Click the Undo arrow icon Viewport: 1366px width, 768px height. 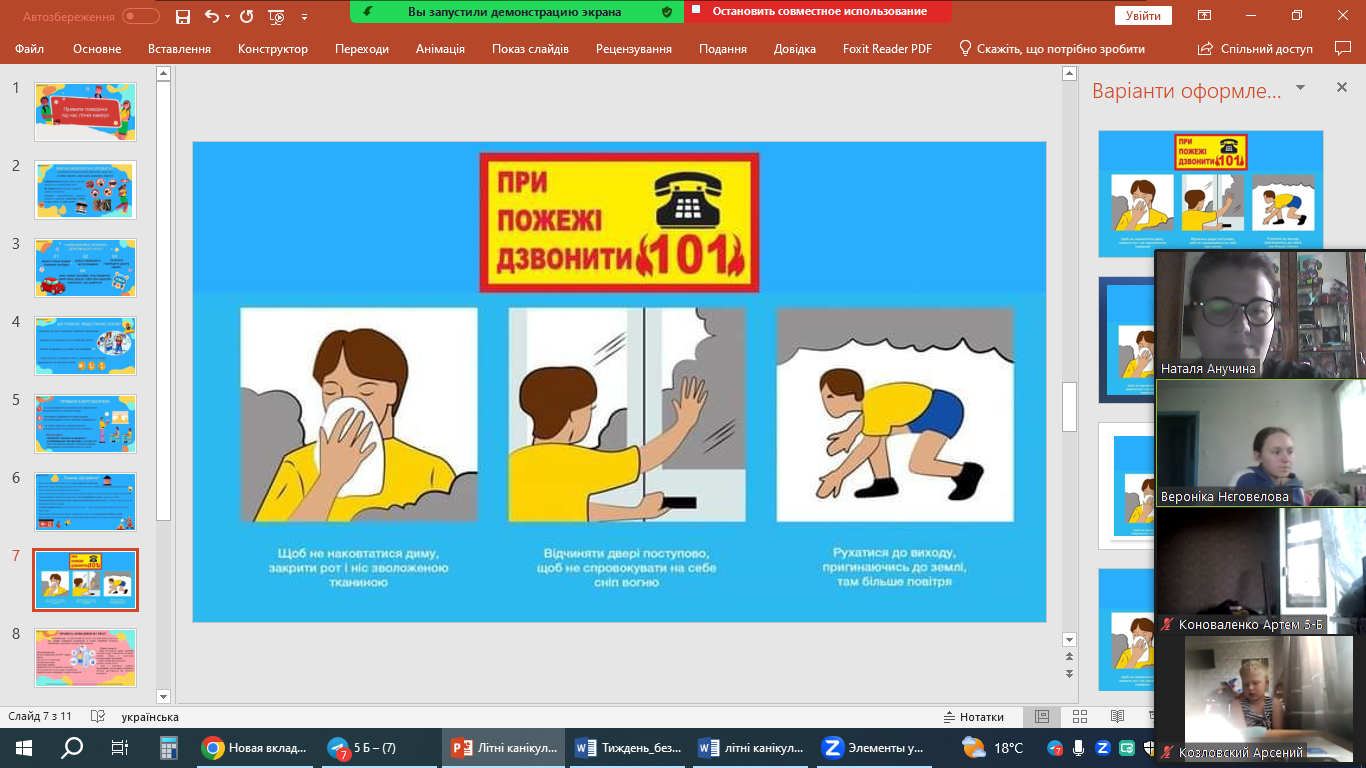211,16
